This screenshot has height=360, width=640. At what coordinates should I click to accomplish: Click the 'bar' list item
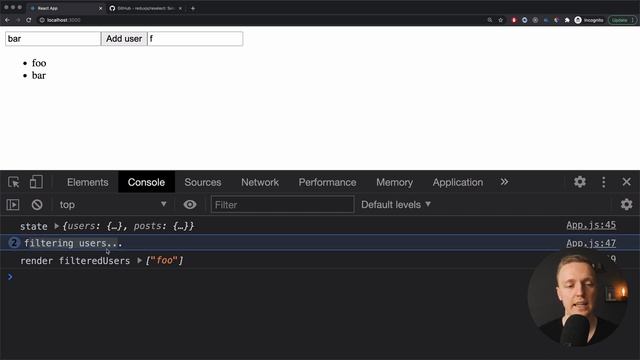coord(39,76)
